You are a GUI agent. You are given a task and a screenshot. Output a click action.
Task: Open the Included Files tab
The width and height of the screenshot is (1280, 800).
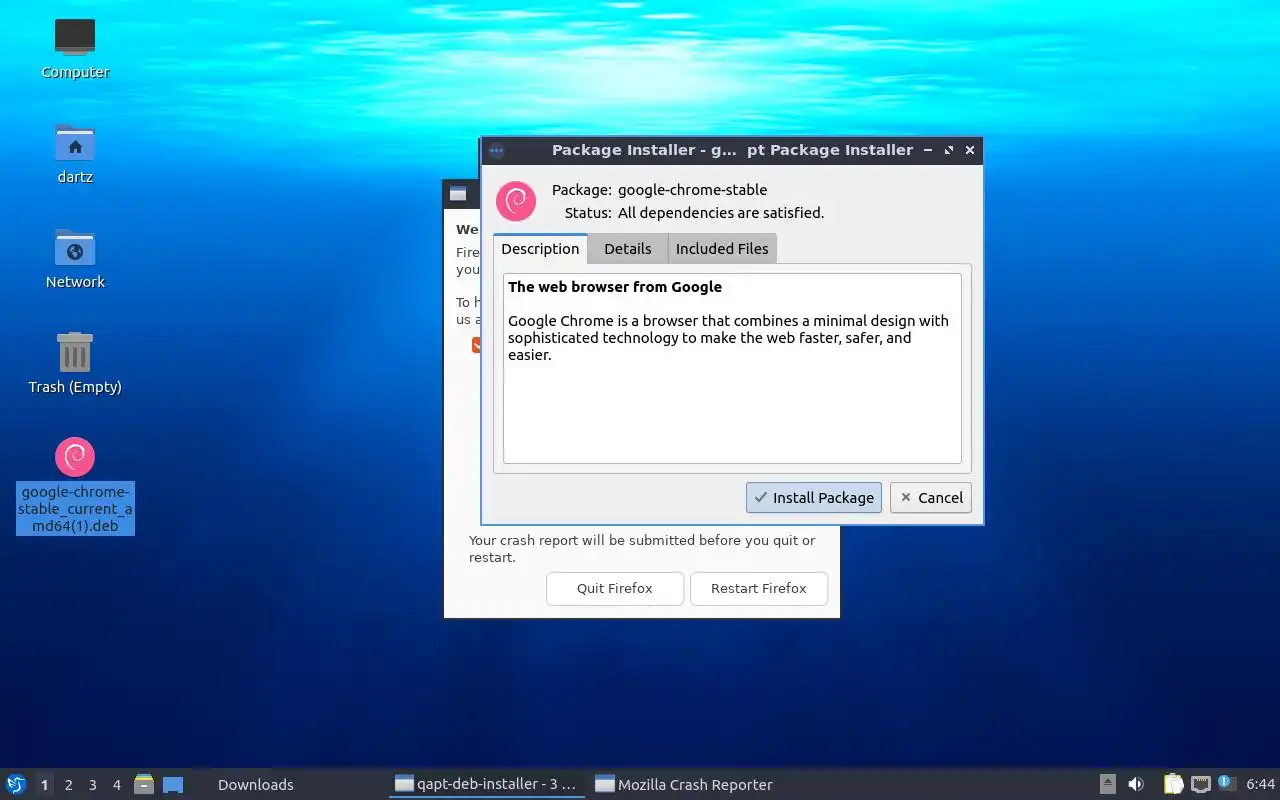[722, 249]
